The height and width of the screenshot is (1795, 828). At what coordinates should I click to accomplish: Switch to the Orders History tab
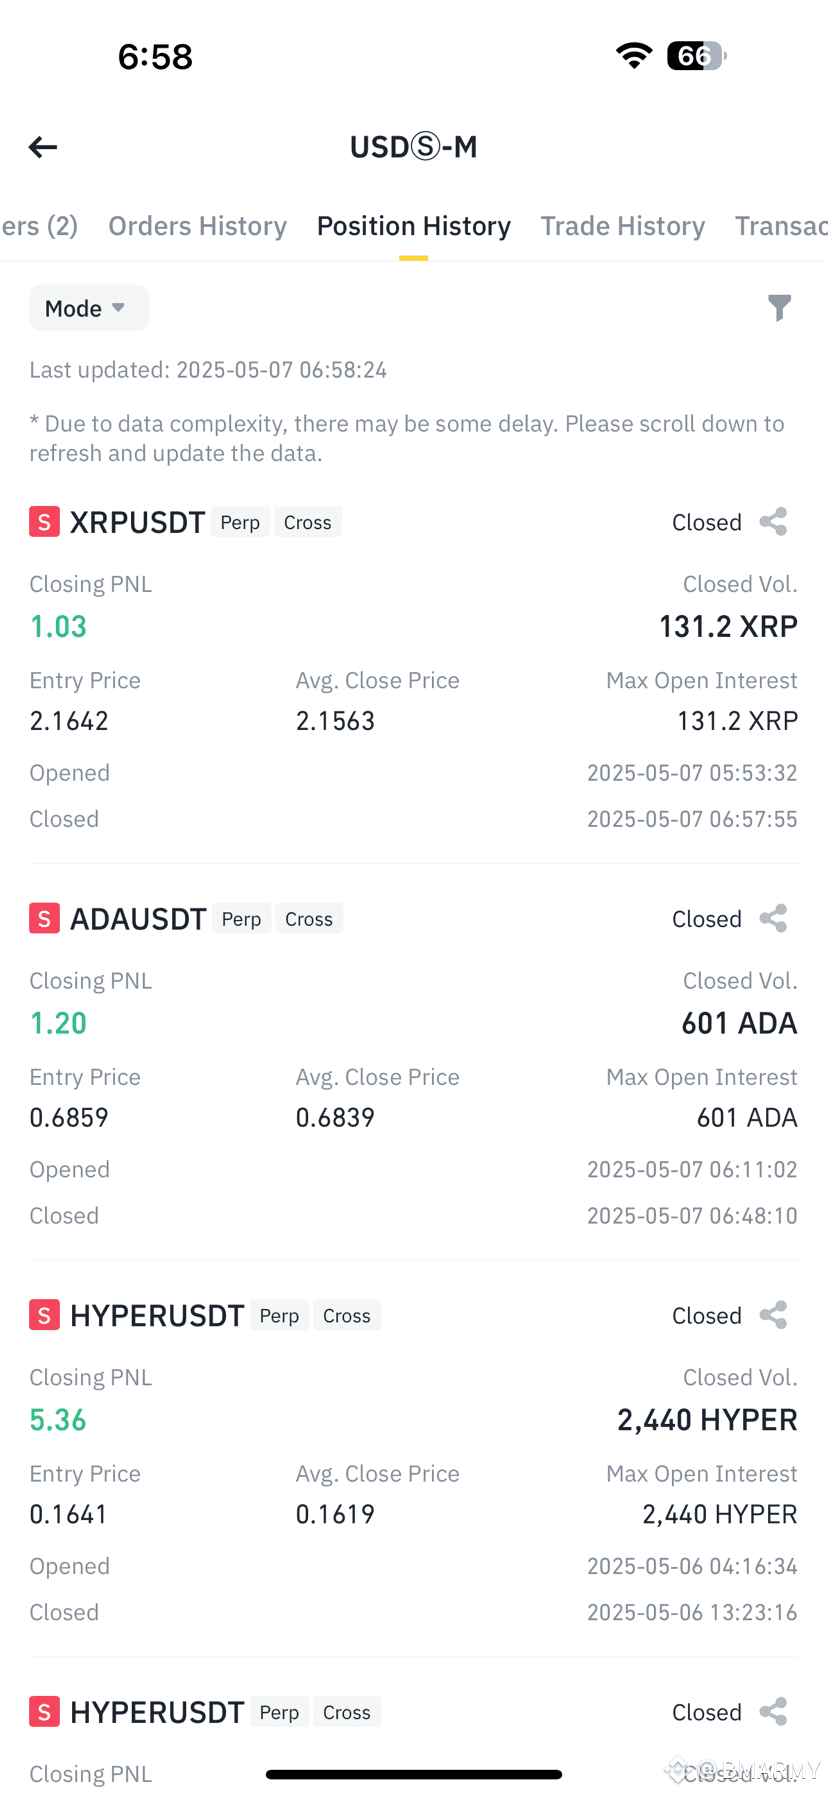pyautogui.click(x=197, y=226)
